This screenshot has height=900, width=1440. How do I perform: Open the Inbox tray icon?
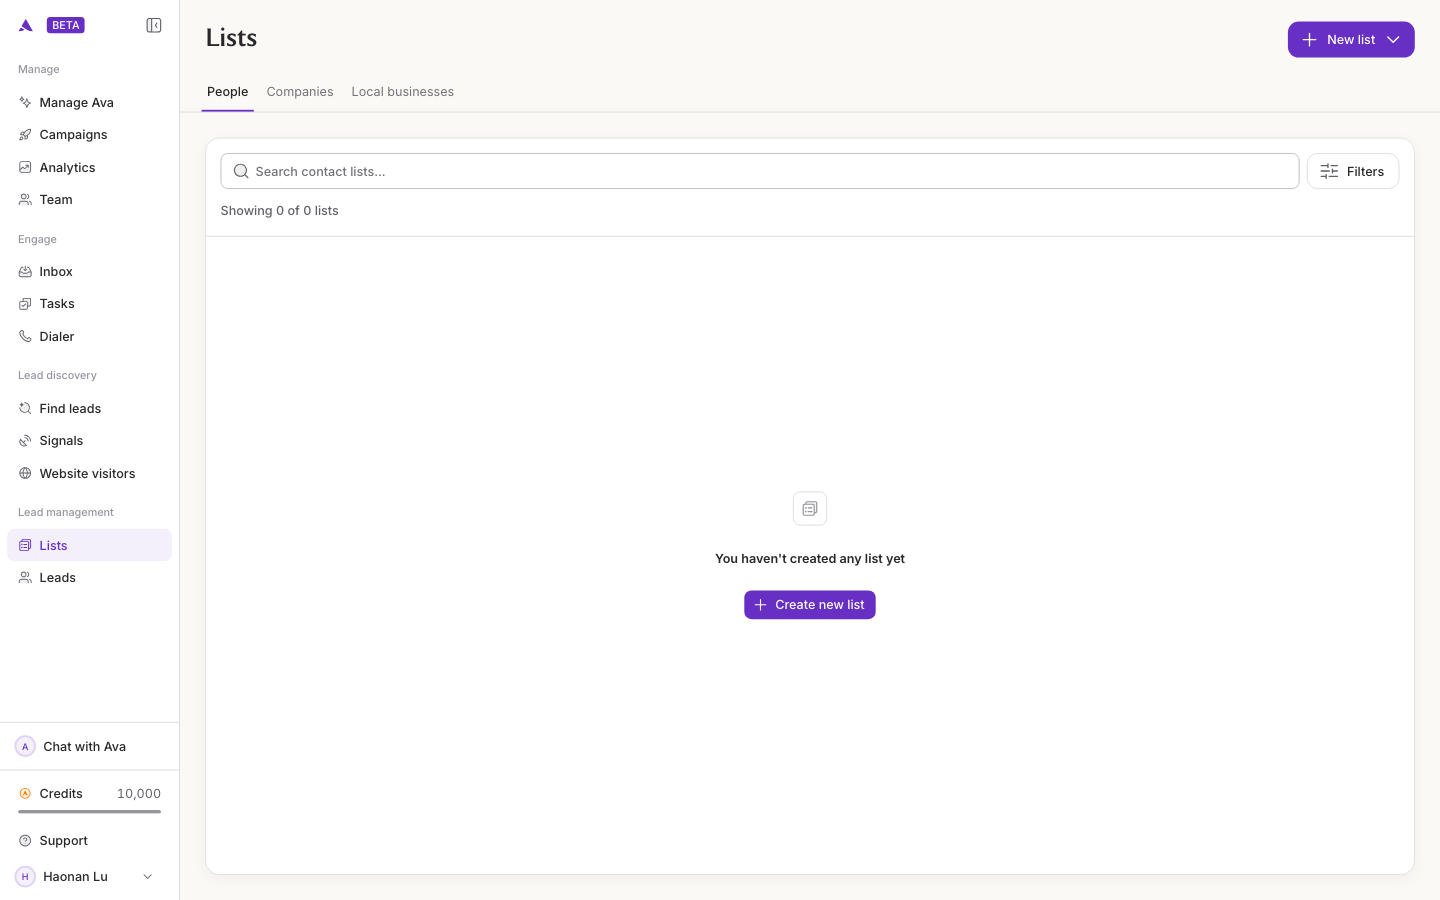(25, 271)
